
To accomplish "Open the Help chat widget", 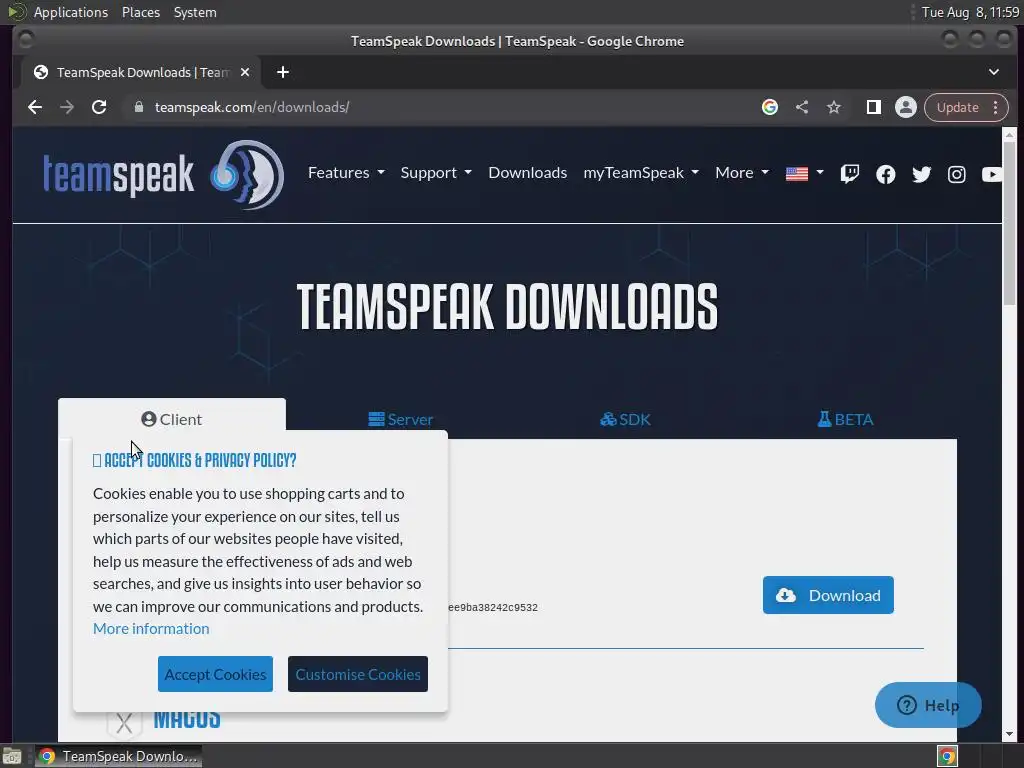I will click(928, 705).
